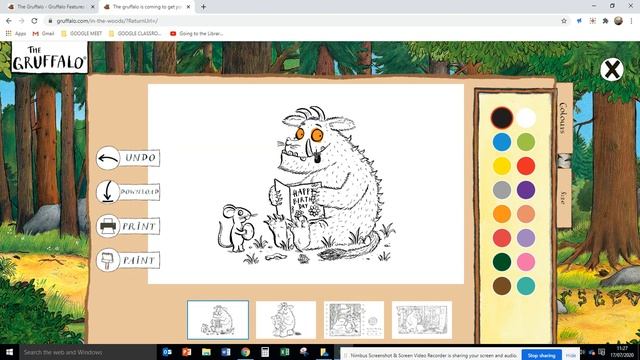The image size is (640, 360).
Task: Open Word from the taskbar
Action: click(226, 352)
